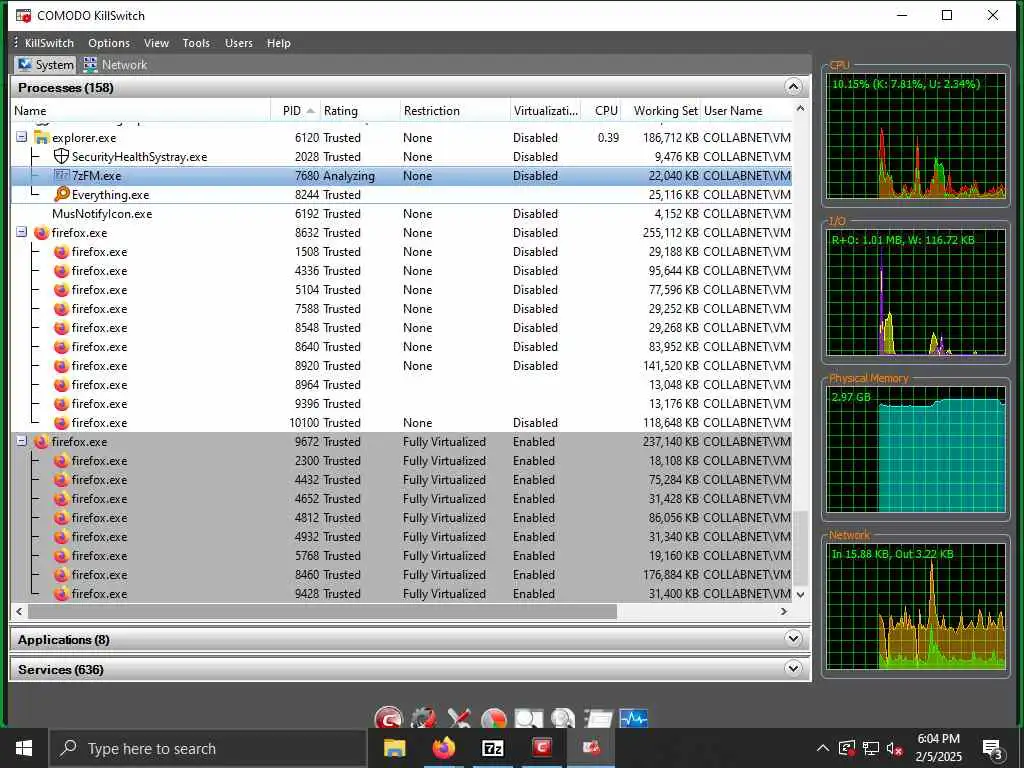Click the CPU usage graph
This screenshot has width=1024, height=768.
click(x=916, y=136)
